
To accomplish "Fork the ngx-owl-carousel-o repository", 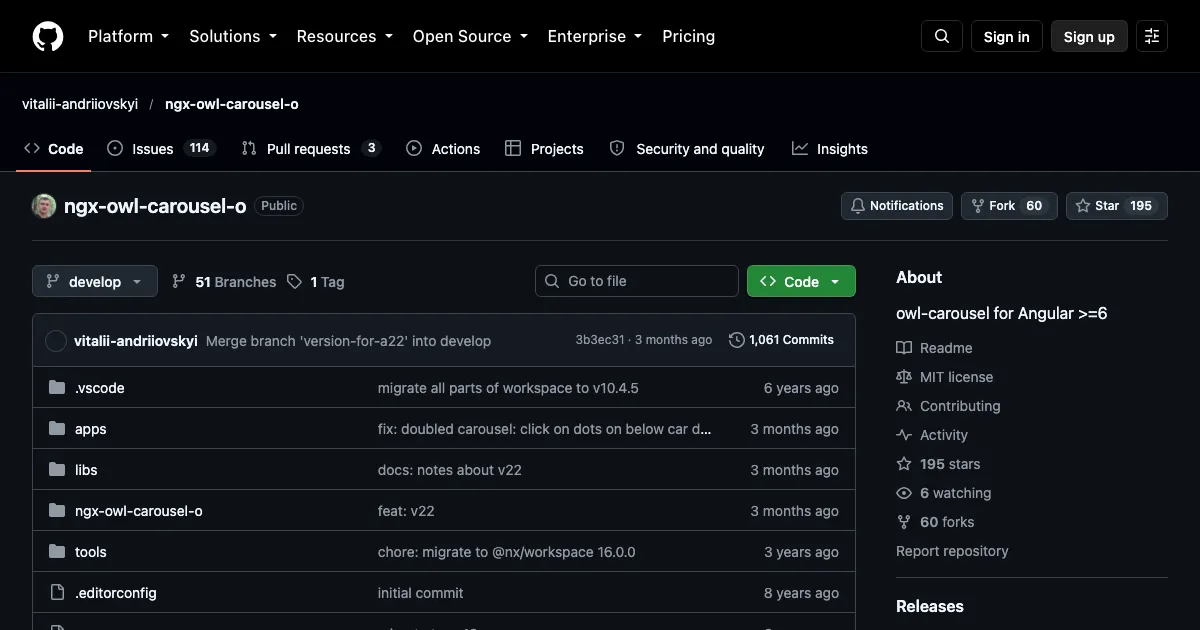I will pyautogui.click(x=1009, y=206).
